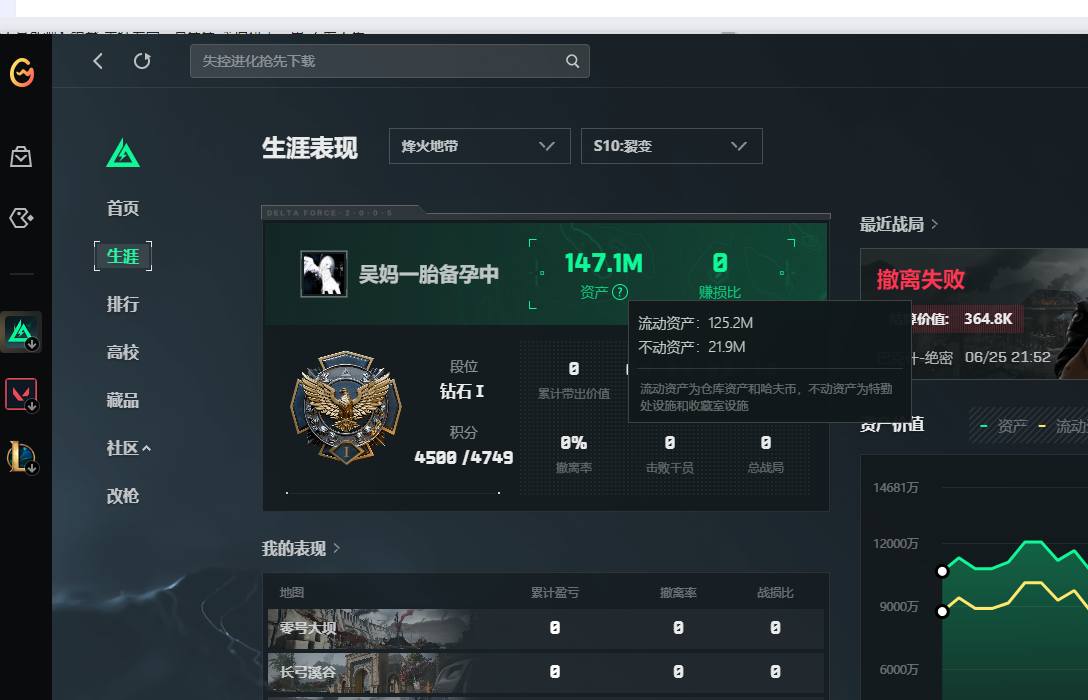1088x700 pixels.
Task: Open 藏品 navigation item
Action: pyautogui.click(x=123, y=400)
